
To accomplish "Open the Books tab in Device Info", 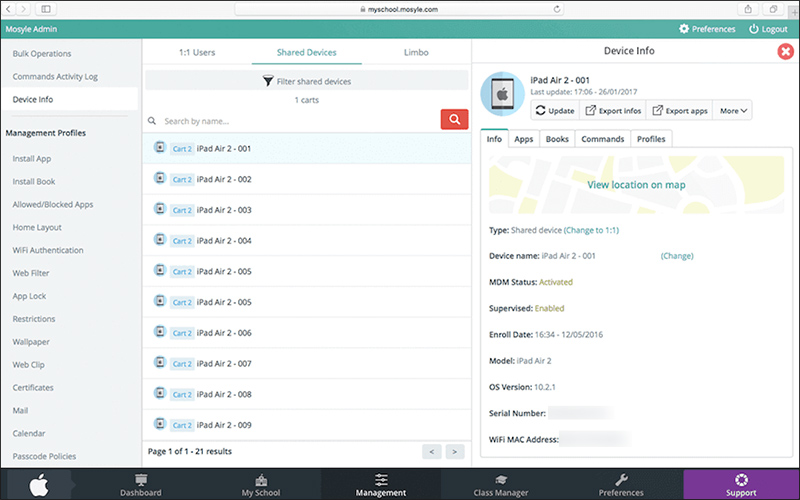I will (557, 139).
